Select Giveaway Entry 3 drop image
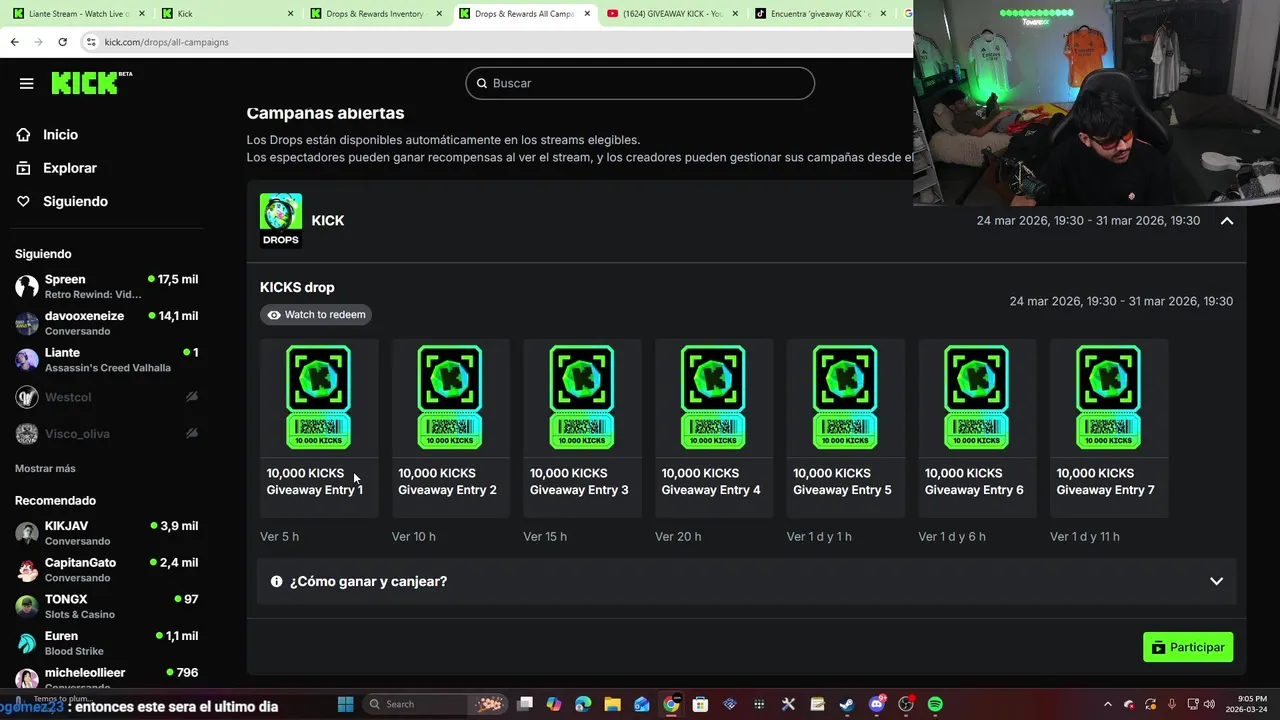Image resolution: width=1280 pixels, height=720 pixels. (582, 397)
